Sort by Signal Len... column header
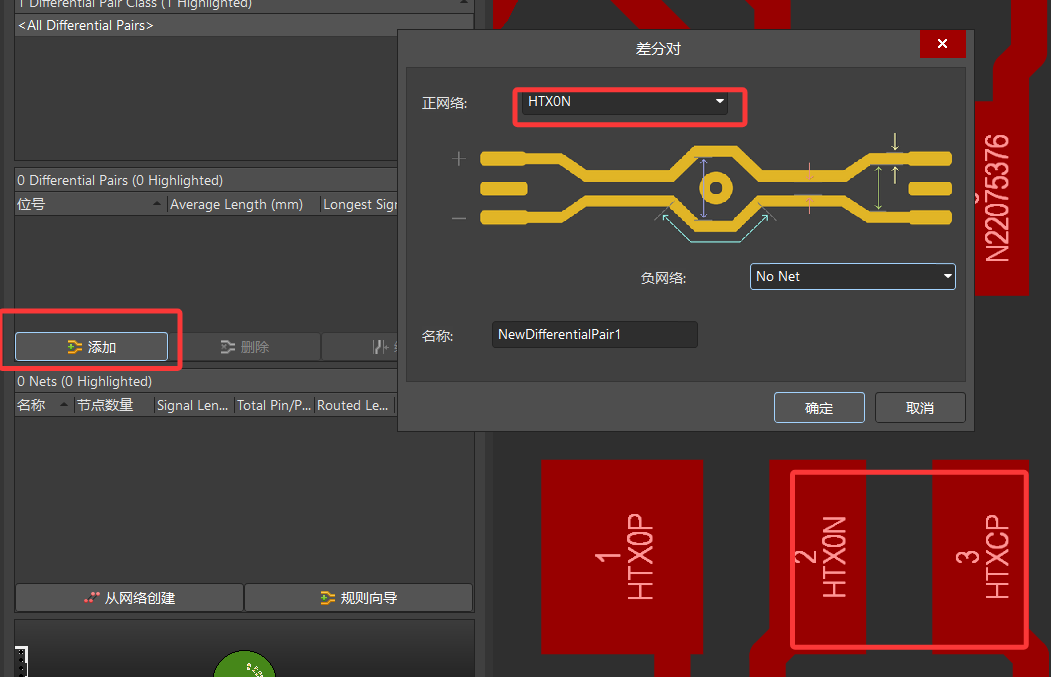 click(193, 406)
